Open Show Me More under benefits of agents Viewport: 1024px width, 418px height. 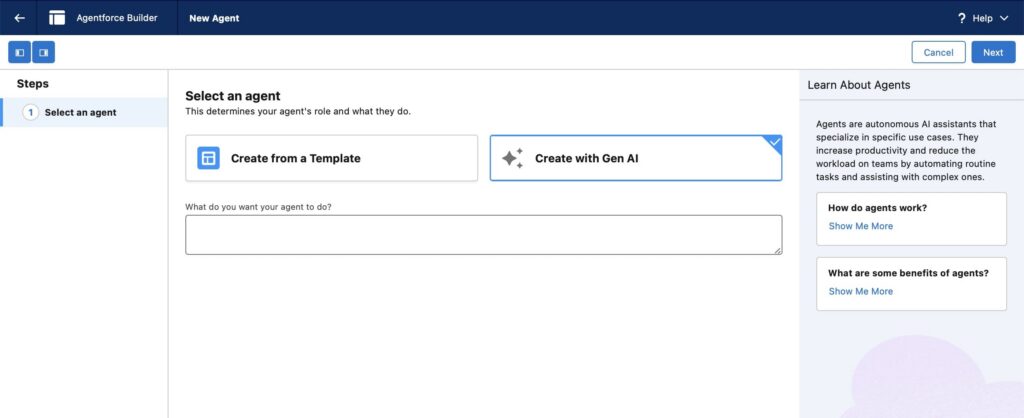pos(861,291)
